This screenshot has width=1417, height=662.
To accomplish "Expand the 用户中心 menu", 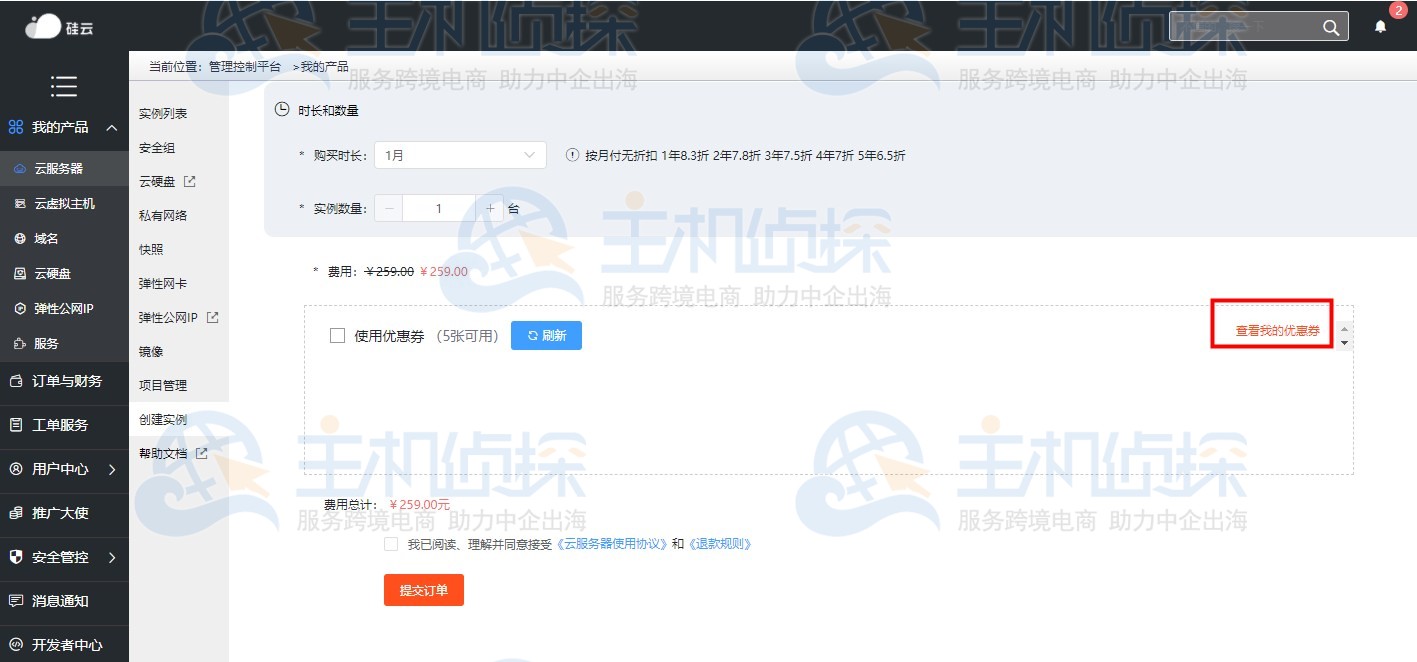I will click(x=64, y=468).
